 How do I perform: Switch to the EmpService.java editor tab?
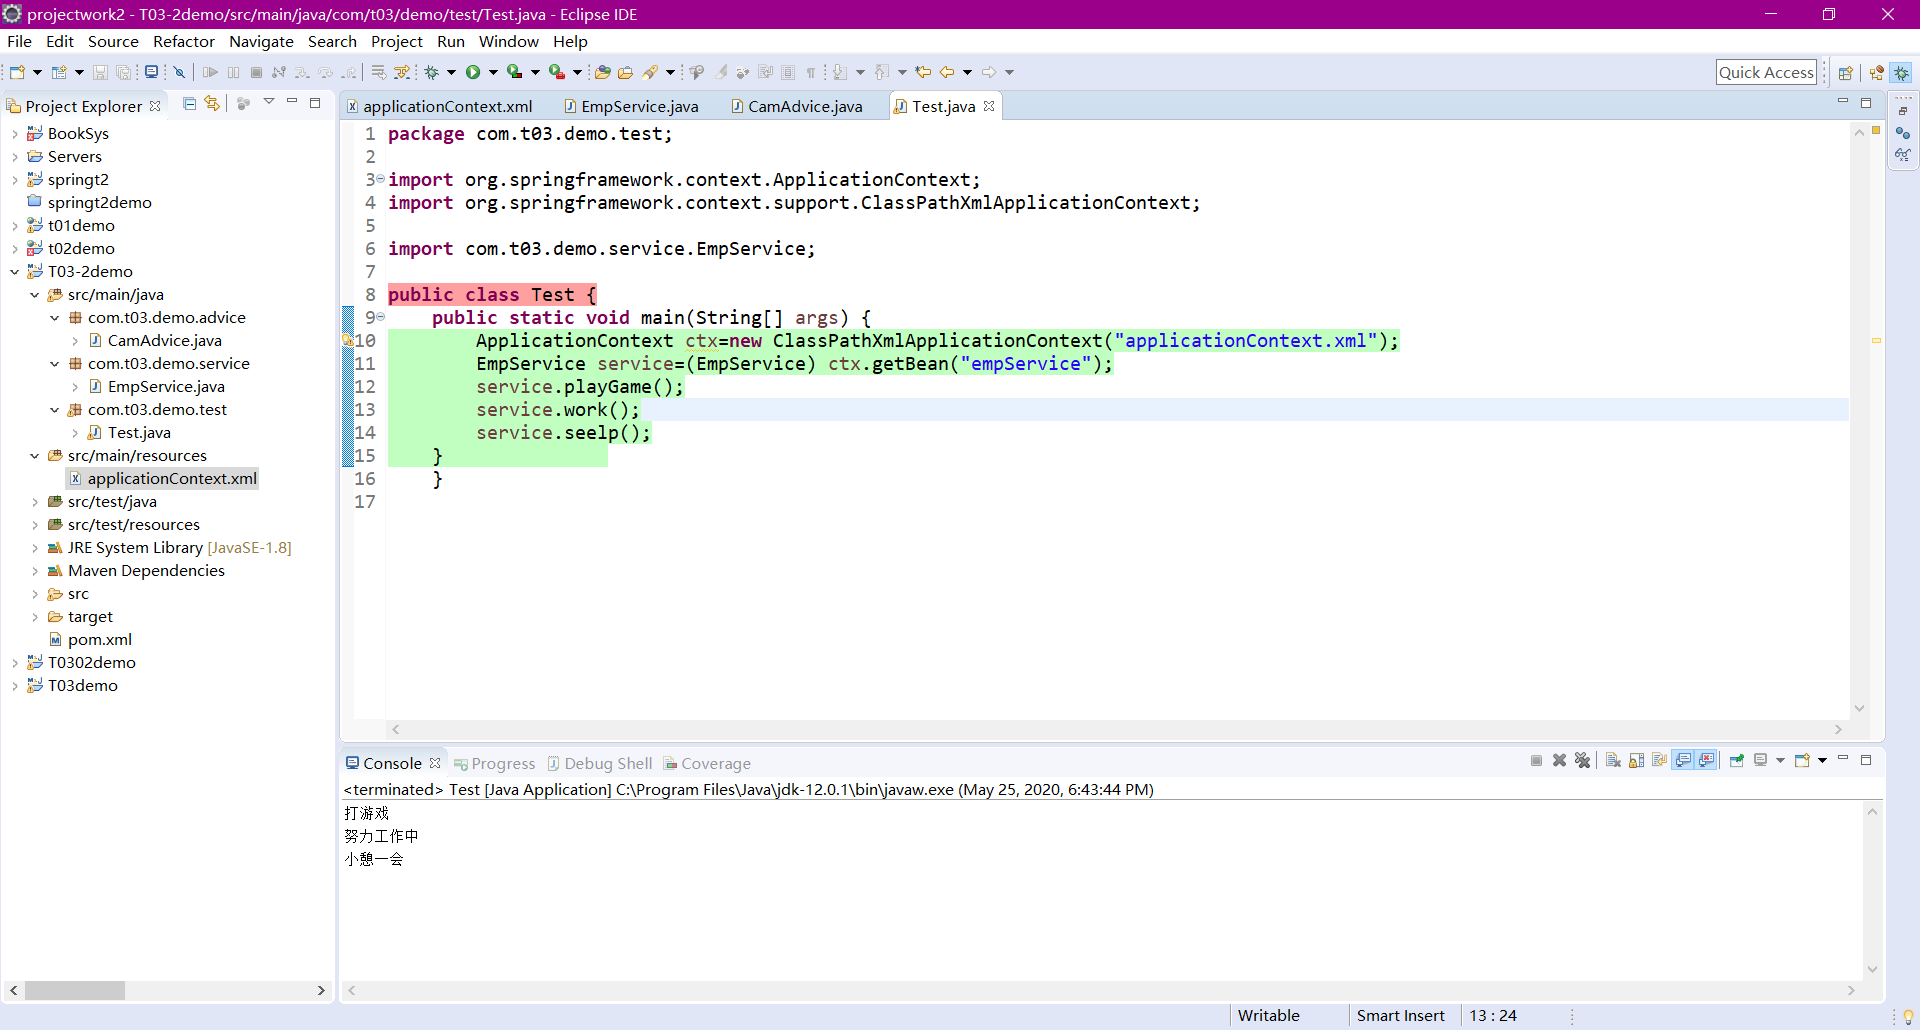(x=632, y=106)
